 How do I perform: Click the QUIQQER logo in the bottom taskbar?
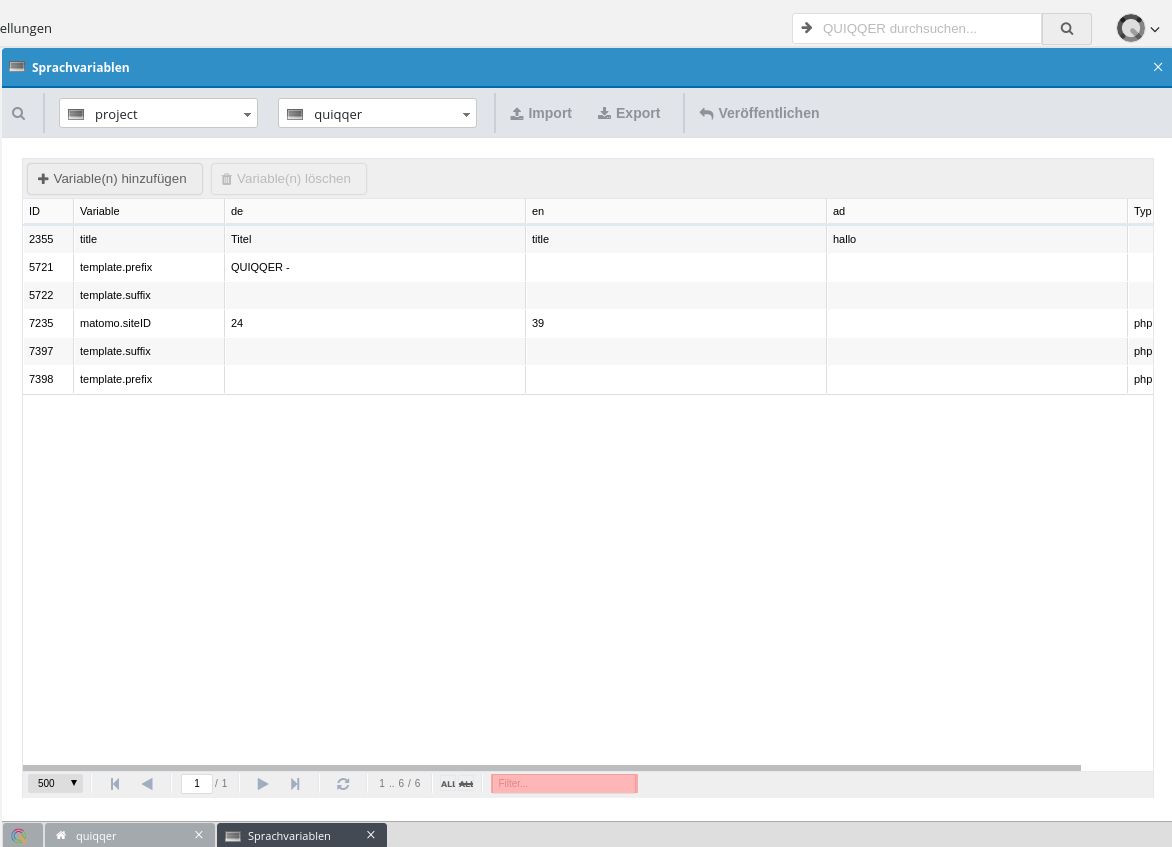(x=20, y=835)
